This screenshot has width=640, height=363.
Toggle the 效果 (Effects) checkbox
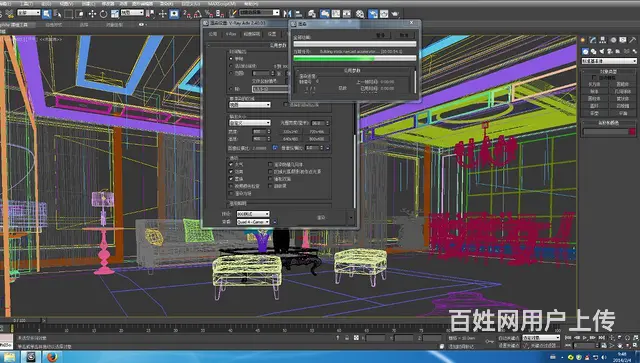(x=231, y=171)
